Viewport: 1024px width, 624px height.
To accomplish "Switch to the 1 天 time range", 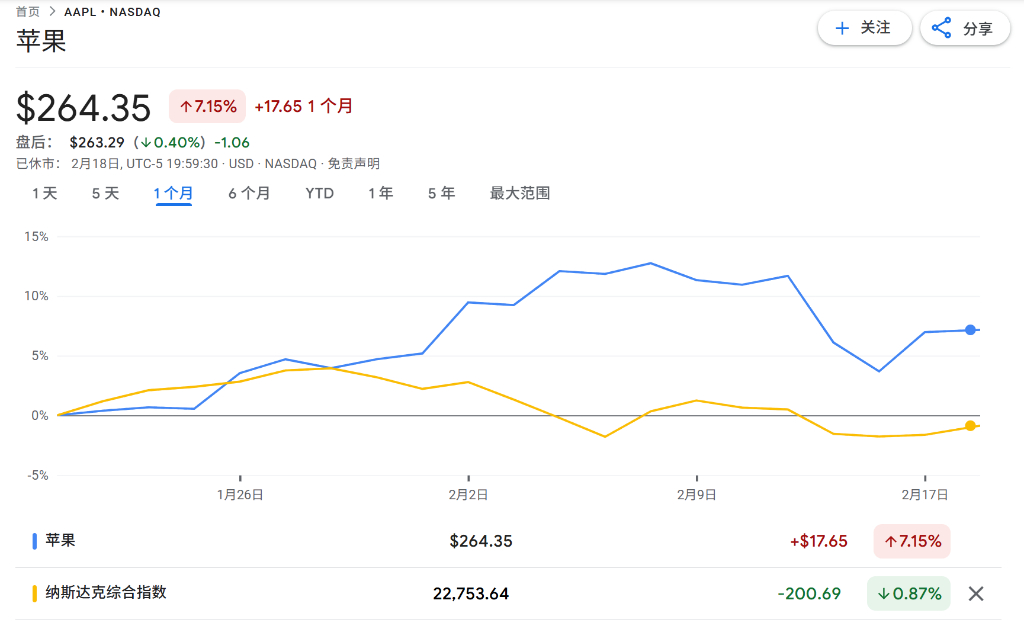I will point(45,193).
